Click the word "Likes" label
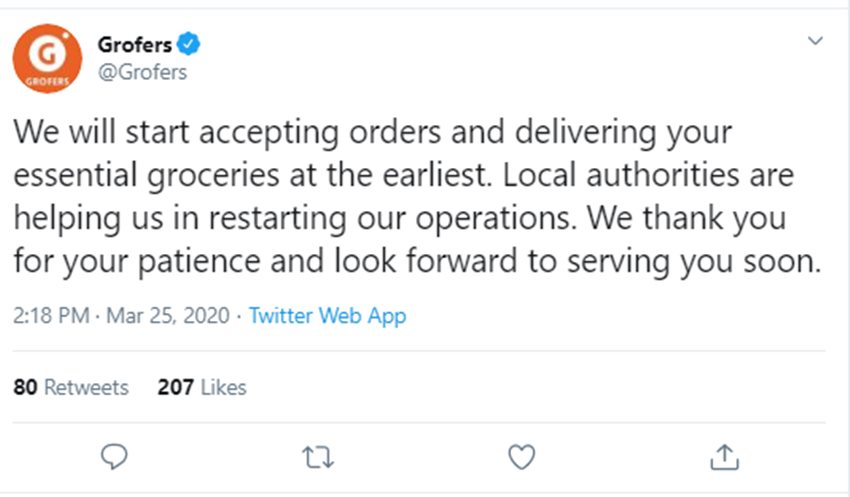The height and width of the screenshot is (497, 850). pyautogui.click(x=223, y=387)
